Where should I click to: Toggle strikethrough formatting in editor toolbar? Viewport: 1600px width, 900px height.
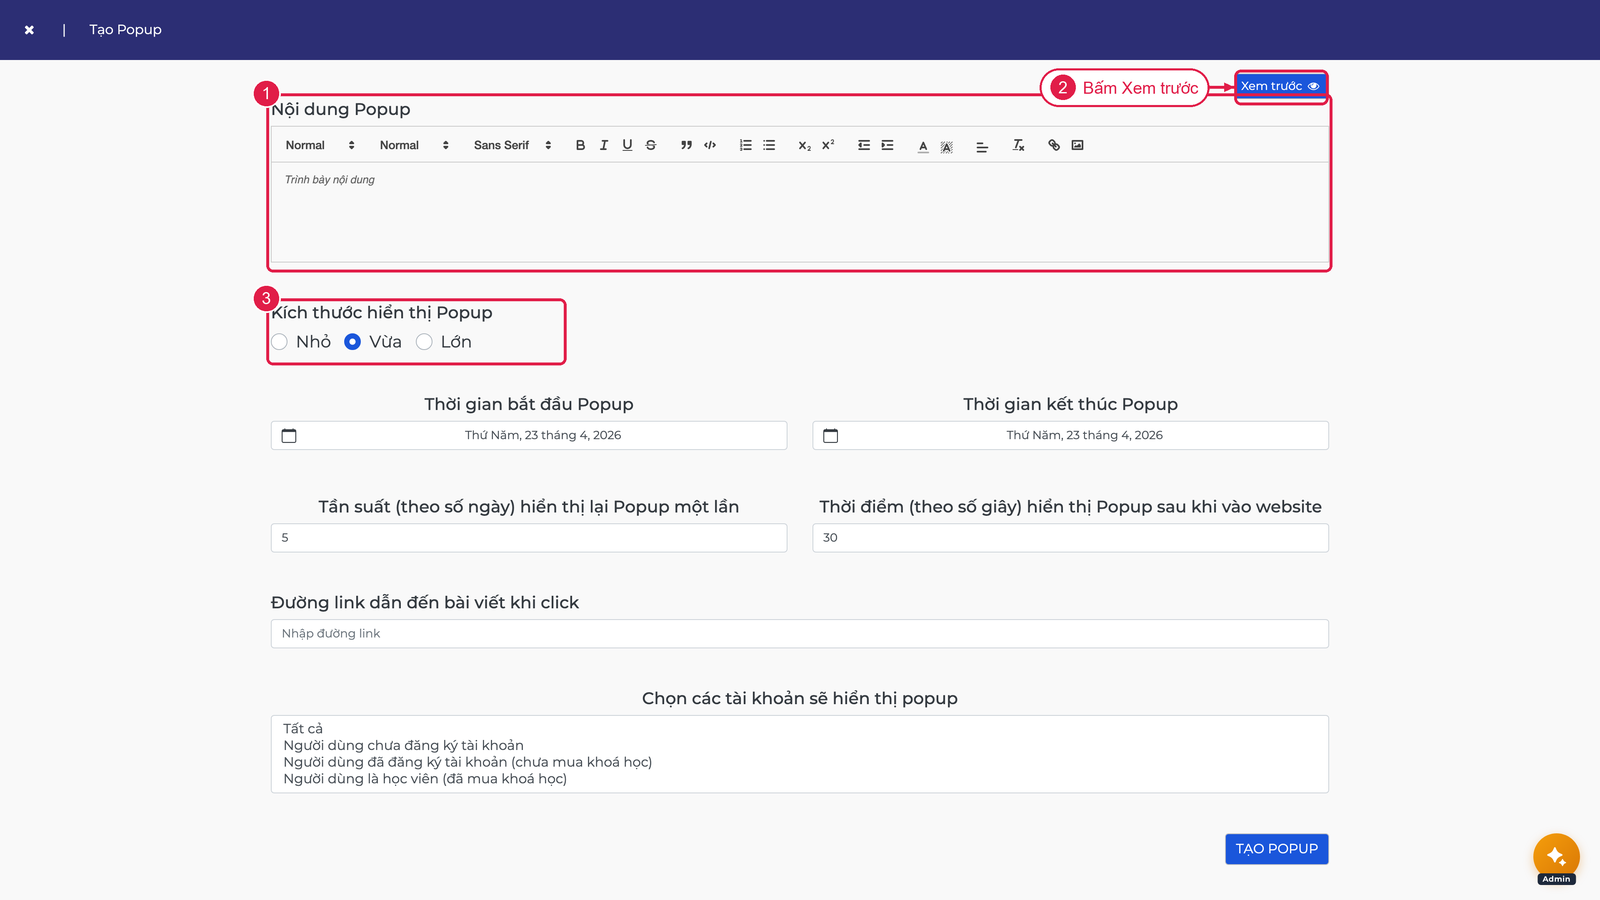[x=651, y=145]
